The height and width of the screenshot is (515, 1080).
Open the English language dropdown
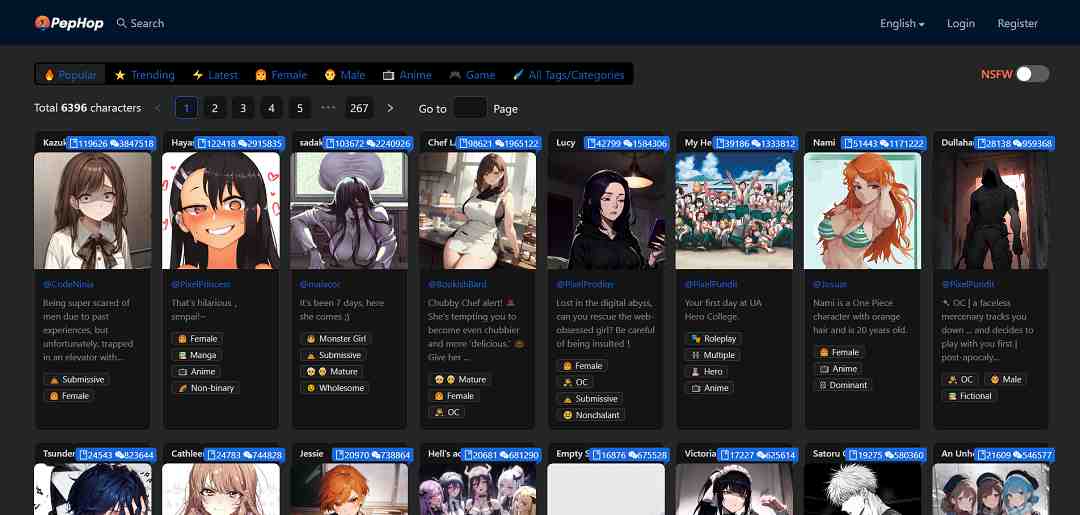(902, 23)
